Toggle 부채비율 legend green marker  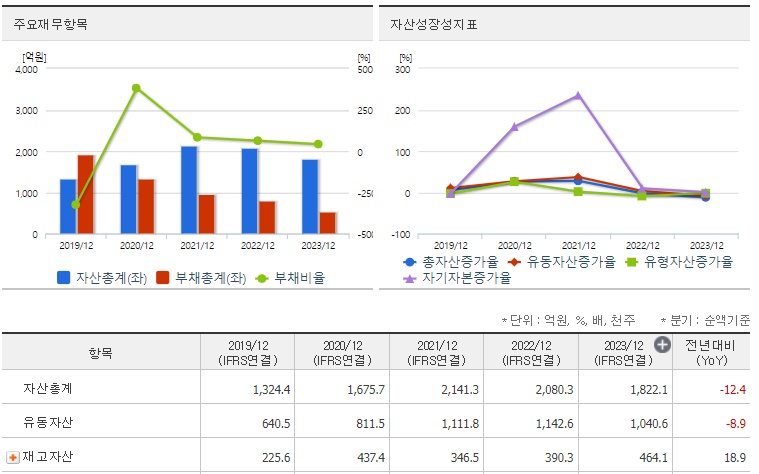click(x=262, y=278)
